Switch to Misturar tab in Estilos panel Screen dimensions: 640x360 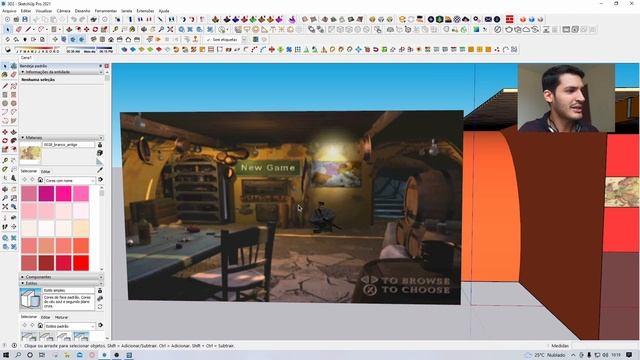(x=61, y=317)
